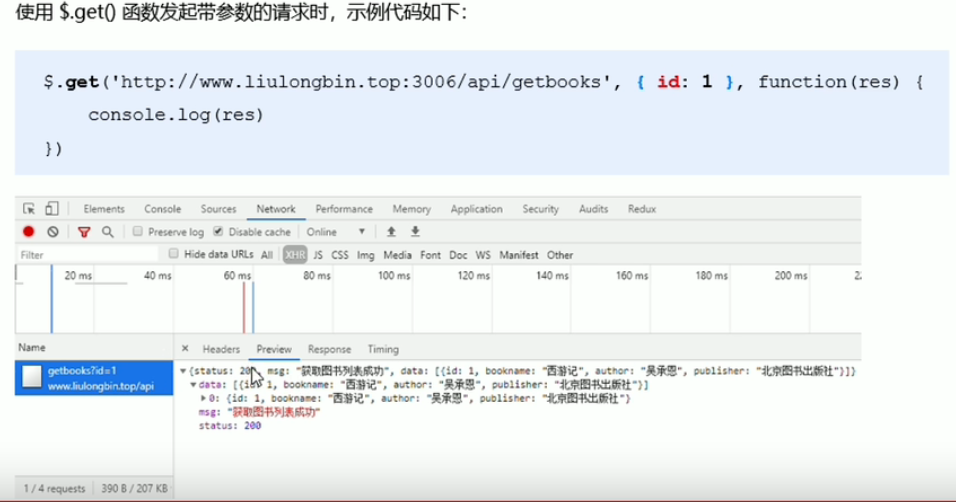
Task: Click the inspect element picker icon
Action: click(x=29, y=209)
